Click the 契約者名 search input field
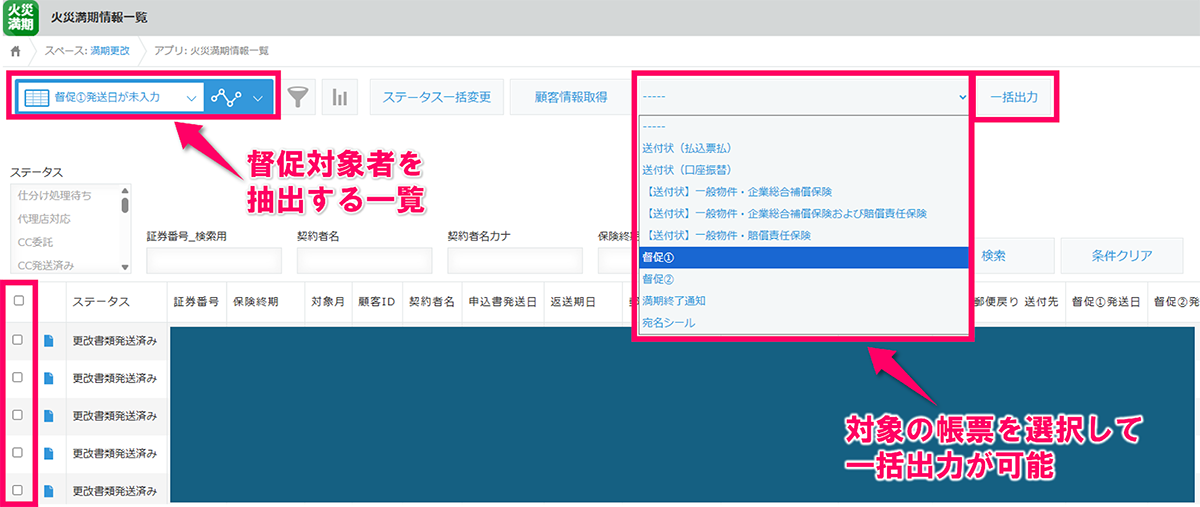The image size is (1200, 507). [364, 261]
